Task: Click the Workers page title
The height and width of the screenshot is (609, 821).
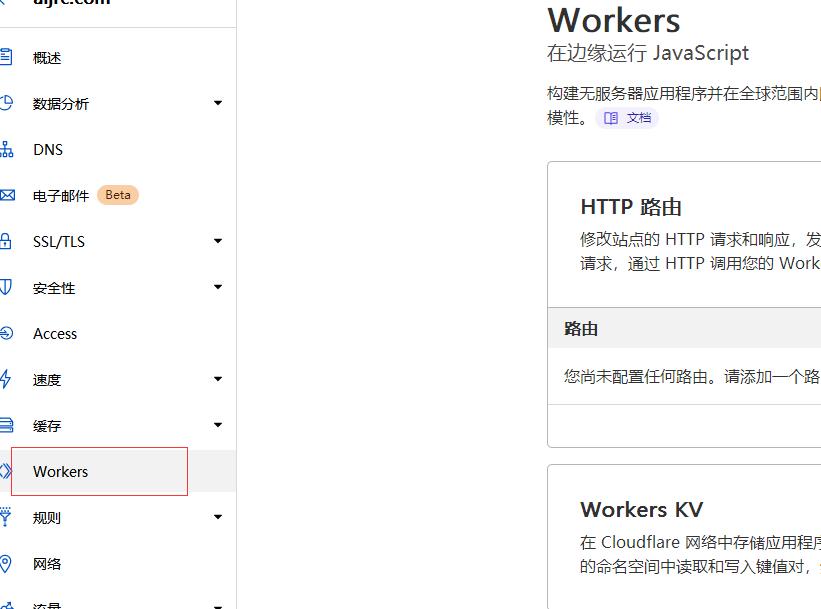Action: click(x=614, y=21)
